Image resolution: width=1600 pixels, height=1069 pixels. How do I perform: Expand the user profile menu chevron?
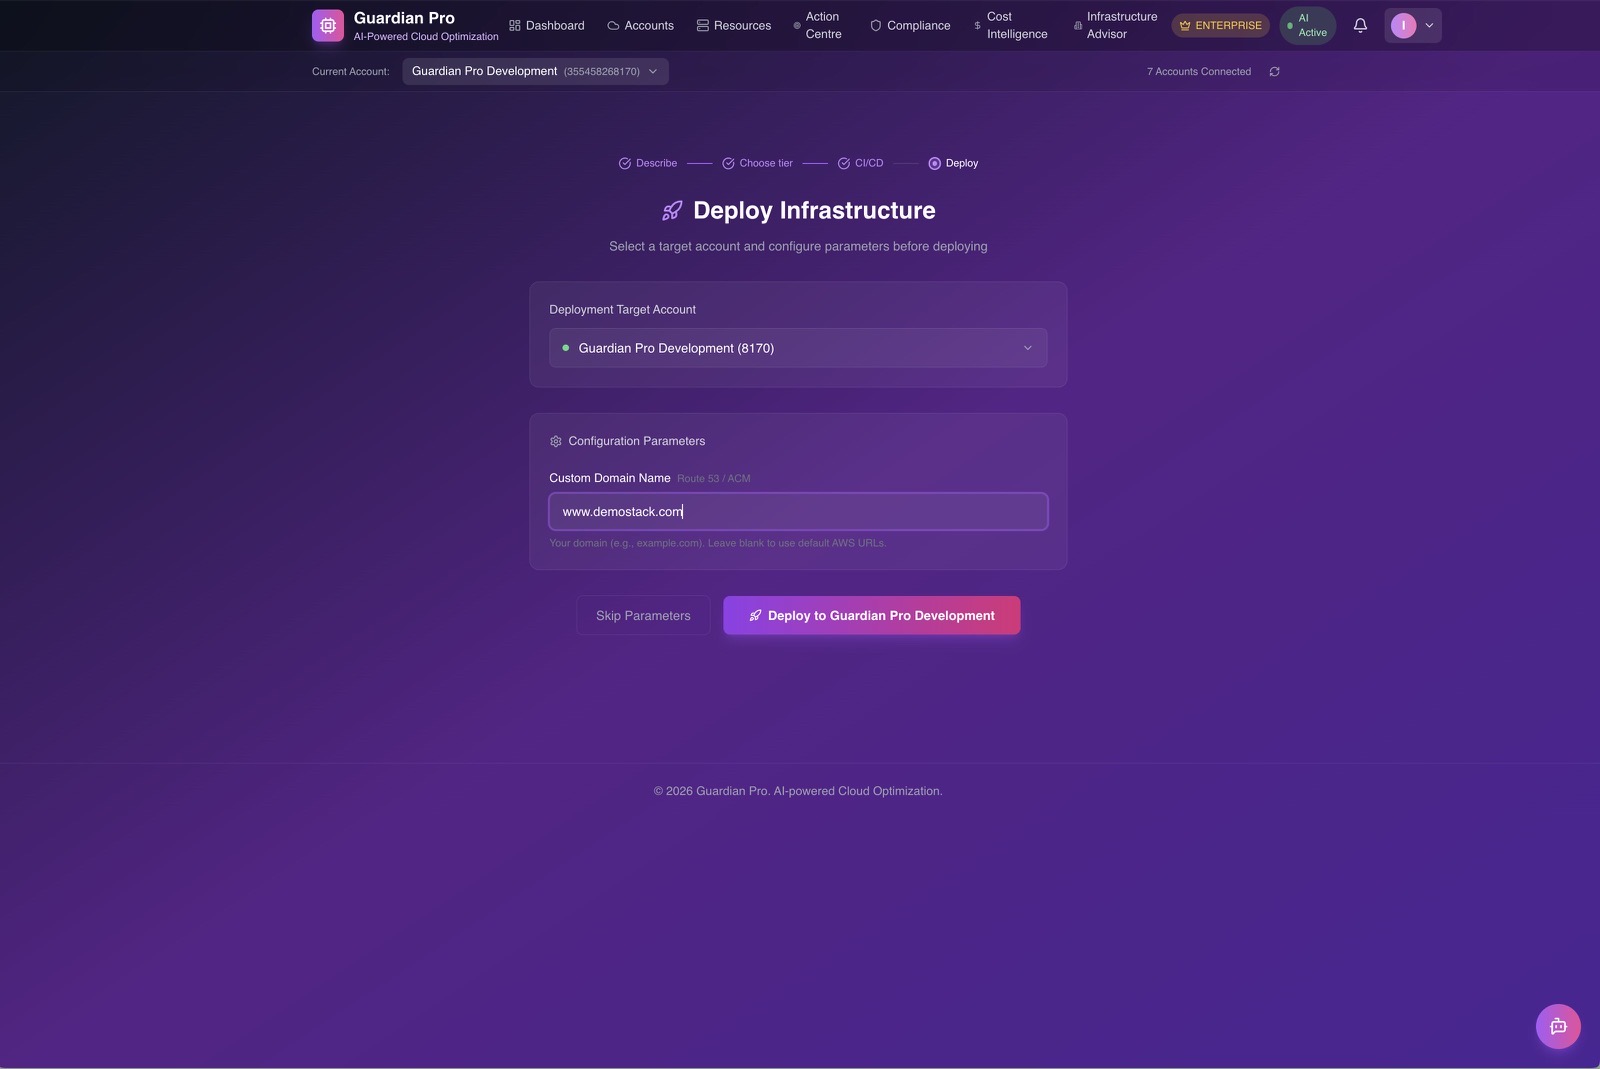pyautogui.click(x=1429, y=26)
